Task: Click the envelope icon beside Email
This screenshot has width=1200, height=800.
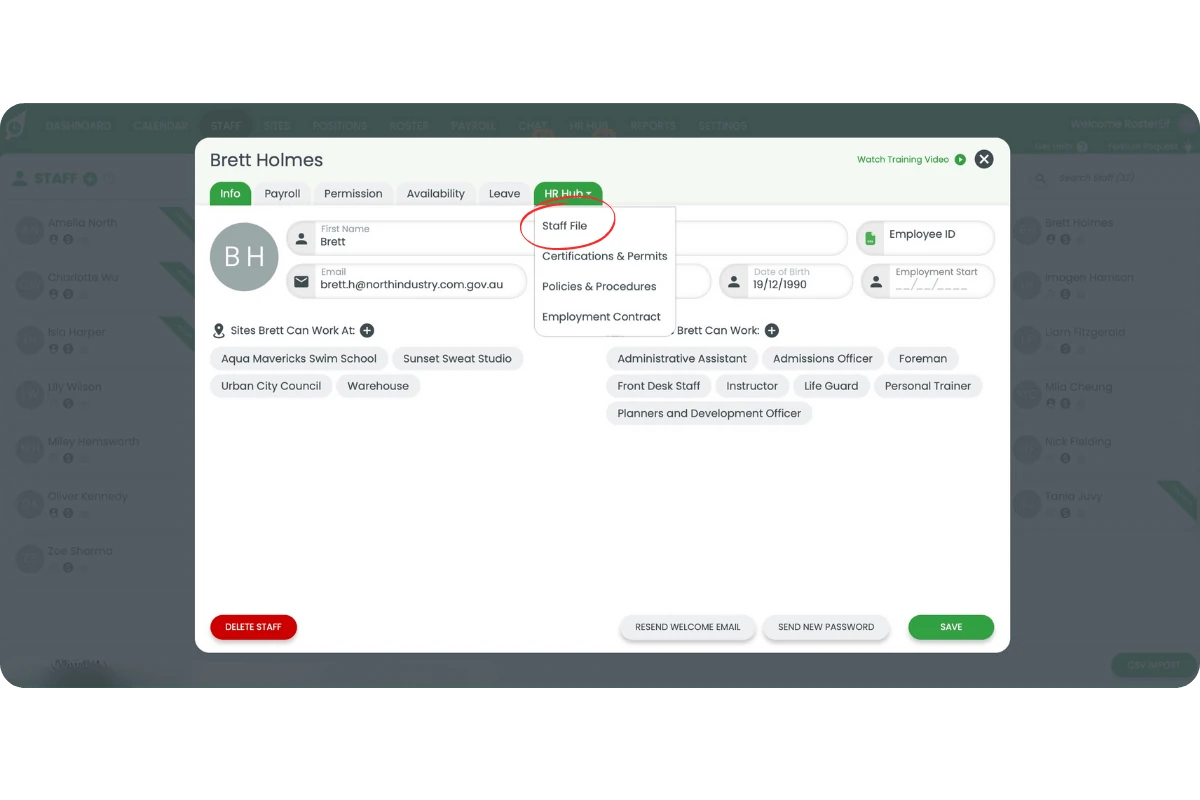Action: 301,282
